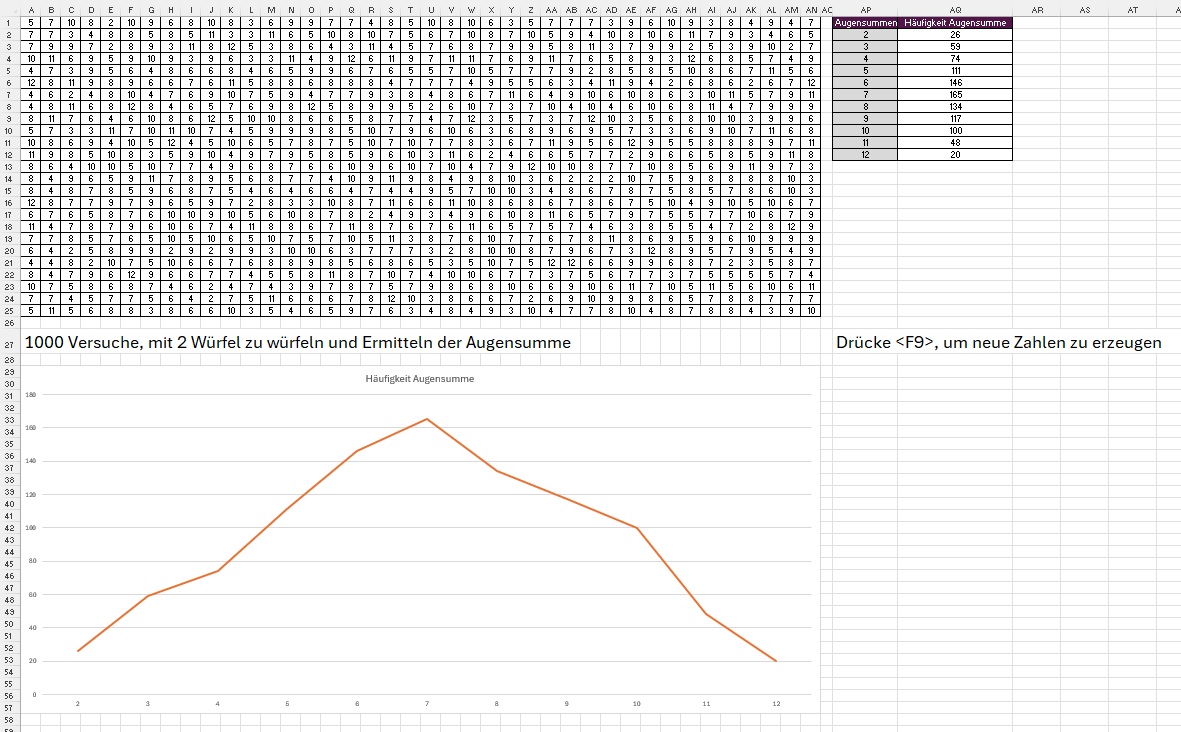
Task: Click row header 1
Action: (x=10, y=22)
